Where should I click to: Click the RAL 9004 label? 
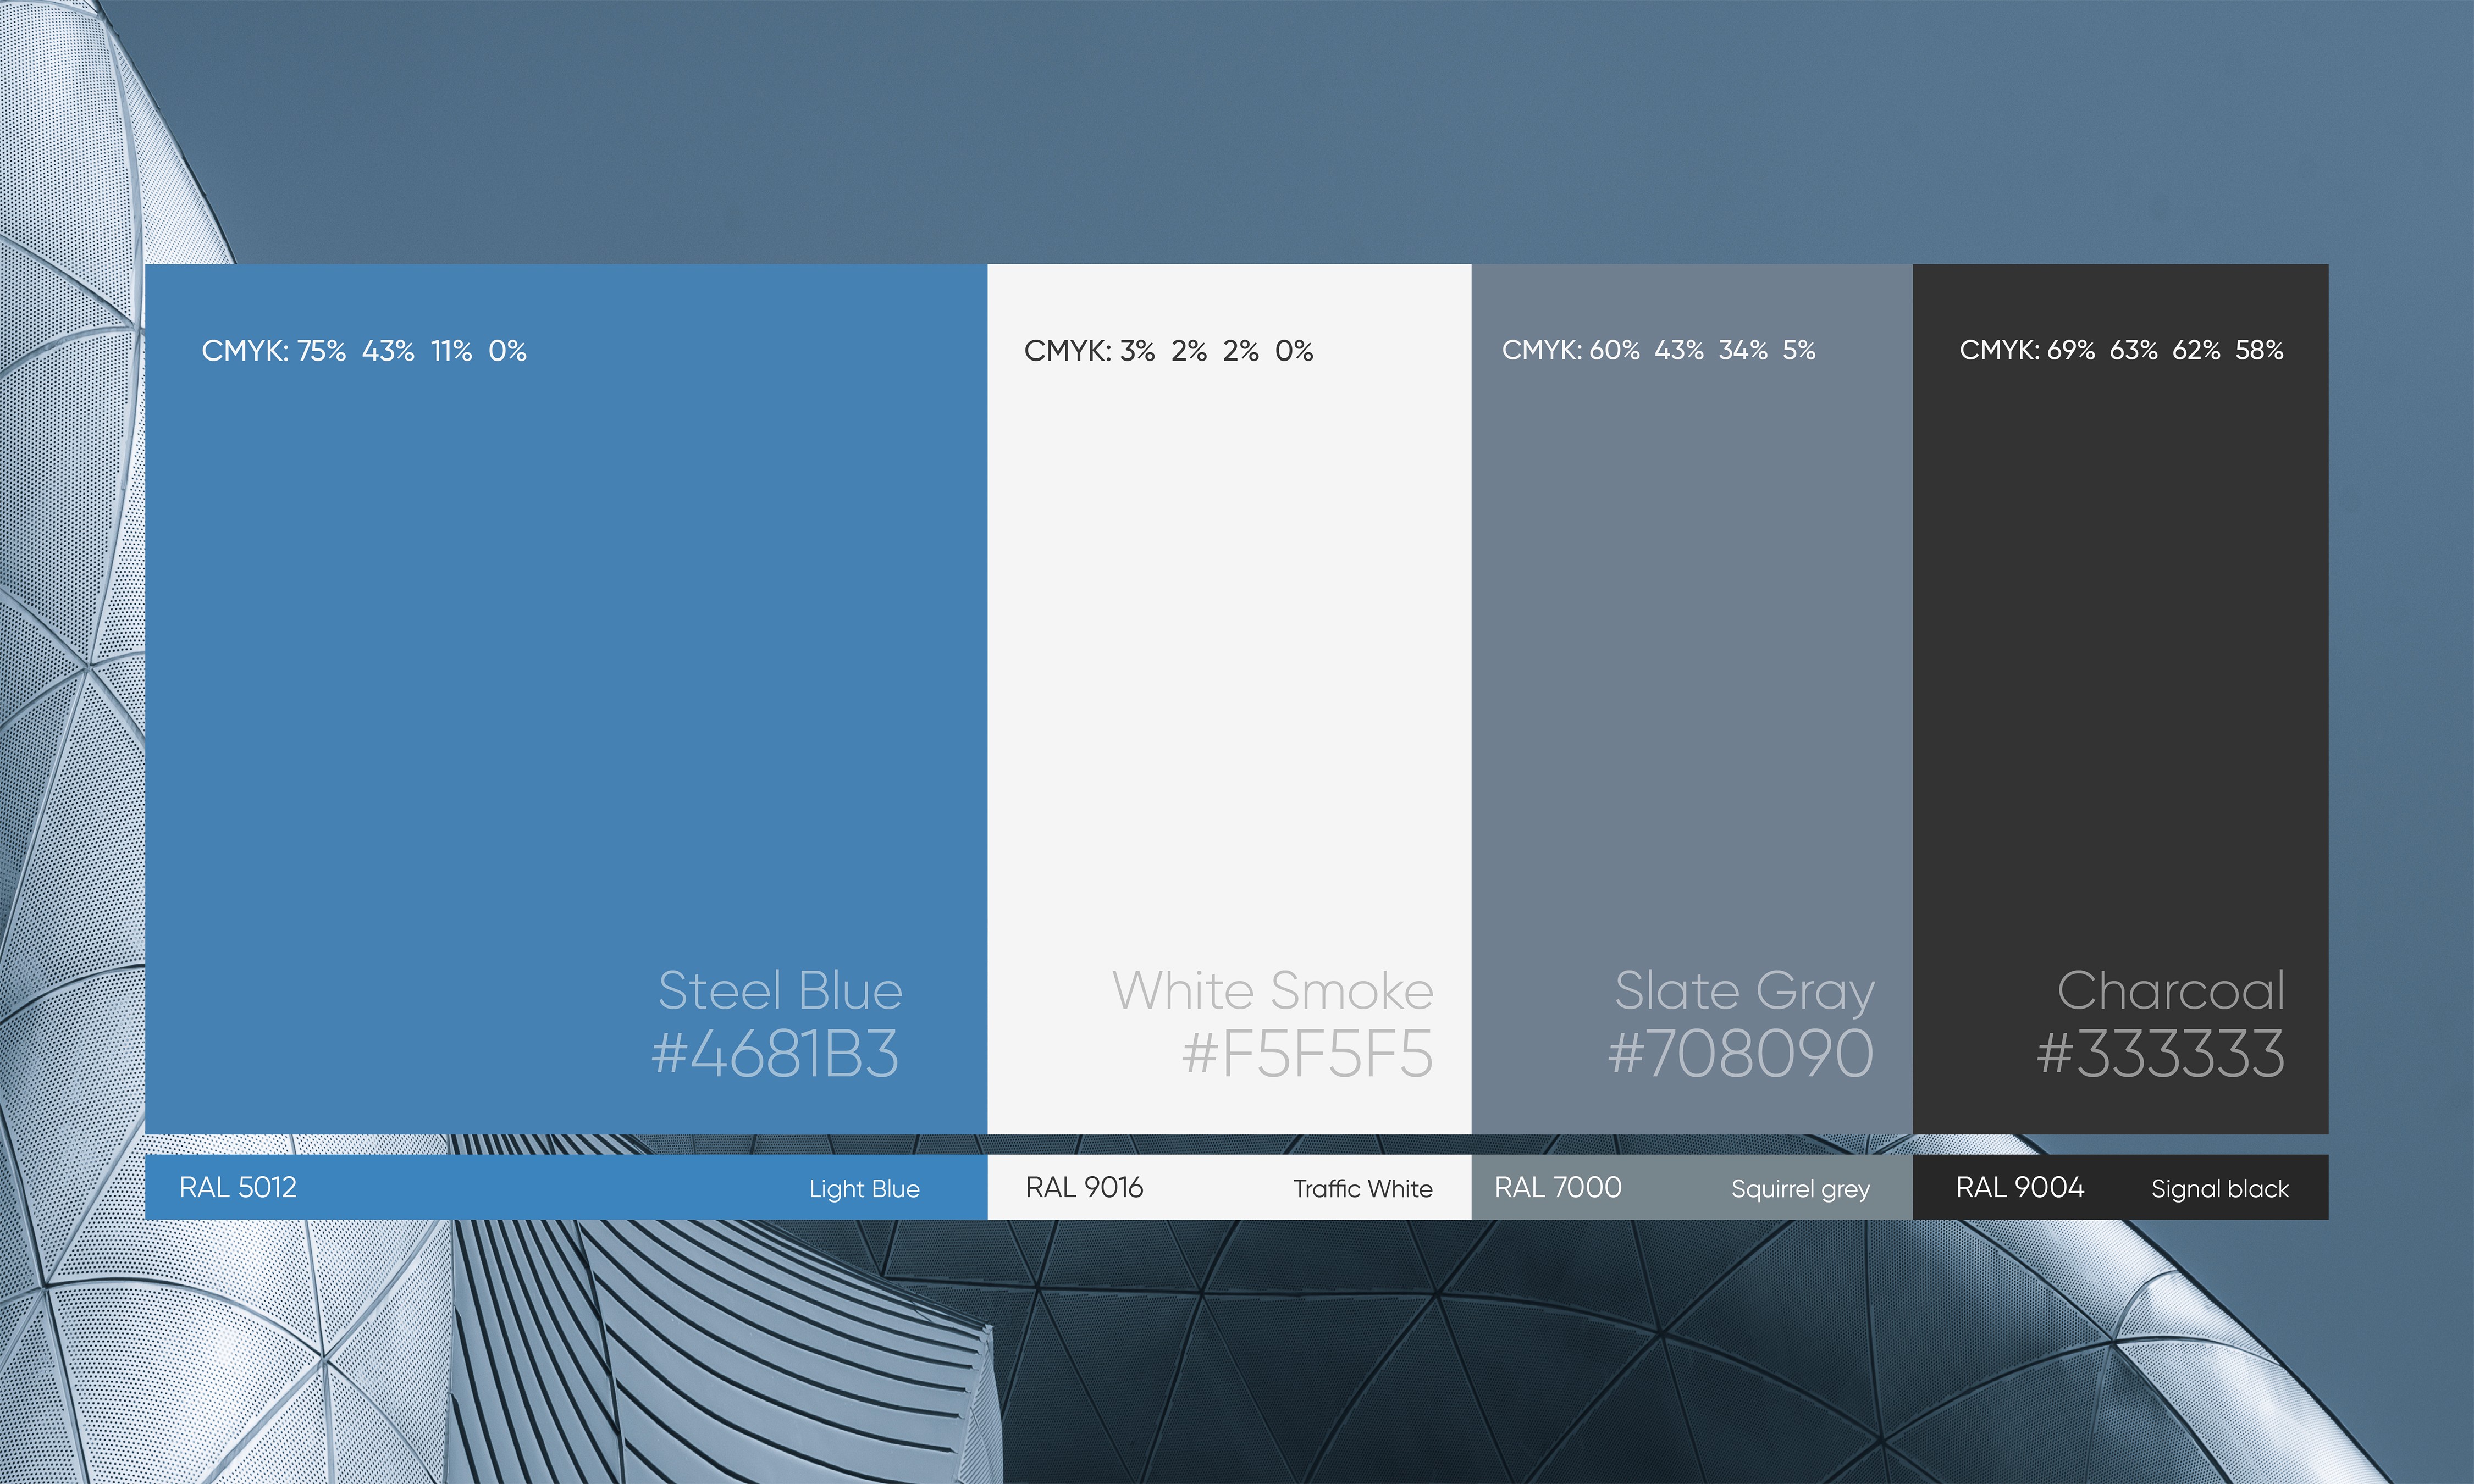2019,1187
